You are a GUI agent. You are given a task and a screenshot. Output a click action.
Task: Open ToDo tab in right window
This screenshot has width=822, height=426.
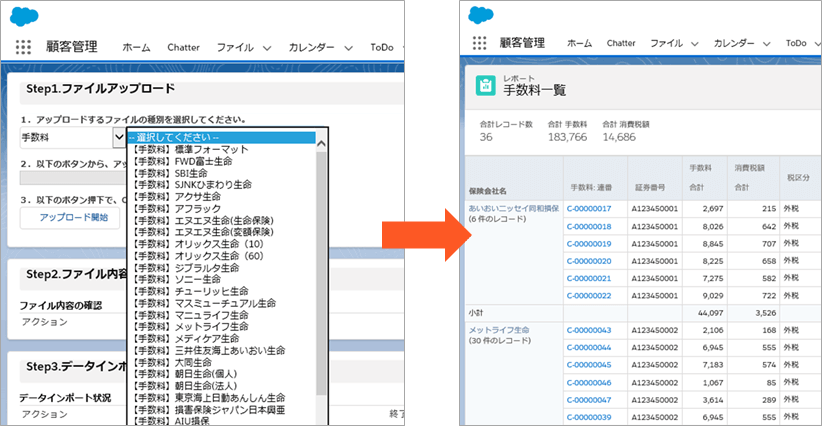tap(796, 43)
